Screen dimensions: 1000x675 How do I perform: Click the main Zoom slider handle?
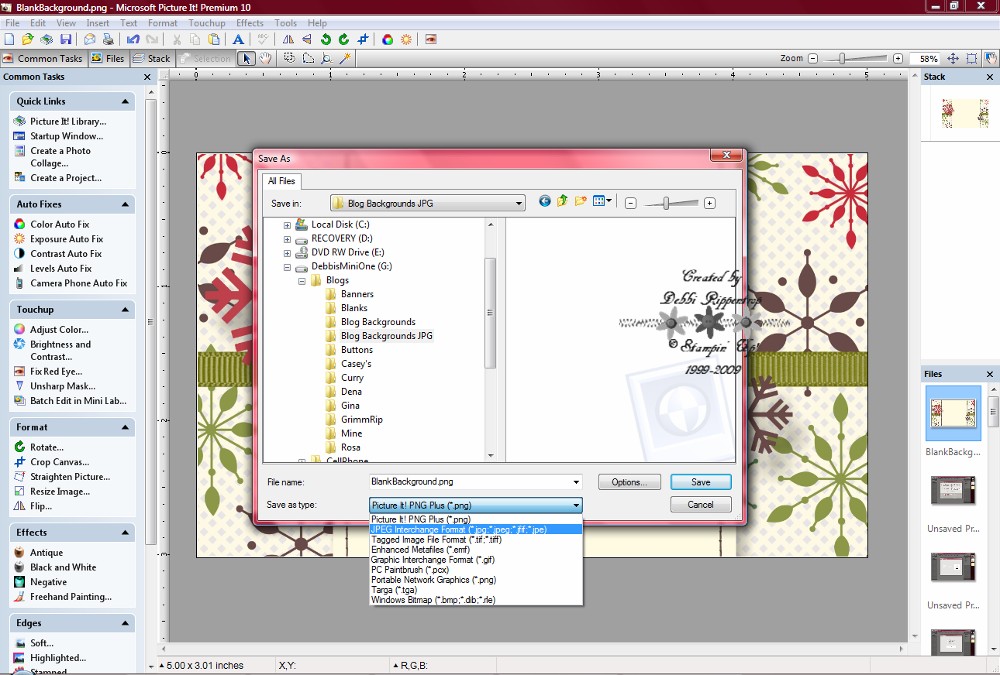842,59
